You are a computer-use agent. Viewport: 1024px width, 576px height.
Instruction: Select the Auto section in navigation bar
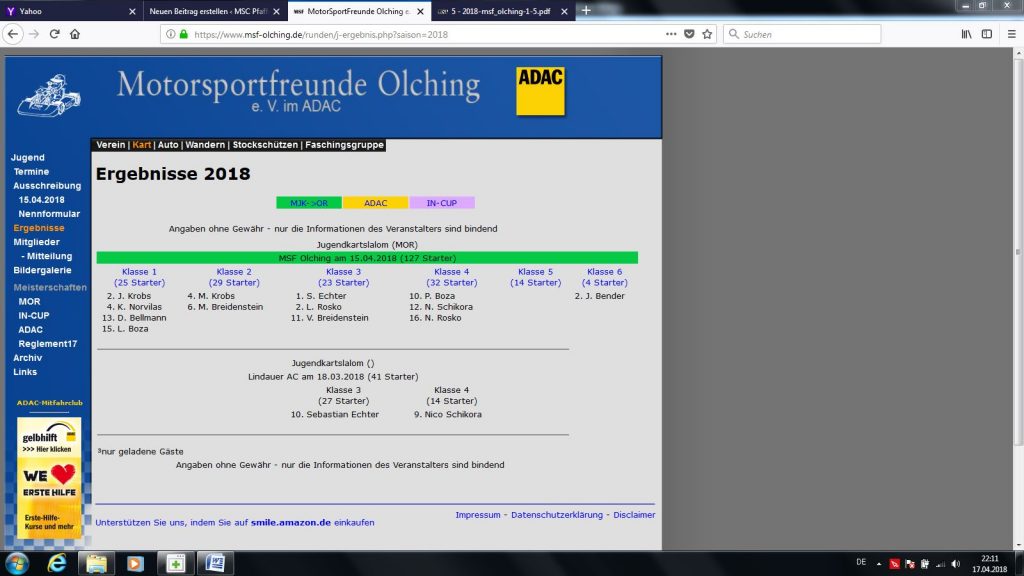pyautogui.click(x=168, y=145)
